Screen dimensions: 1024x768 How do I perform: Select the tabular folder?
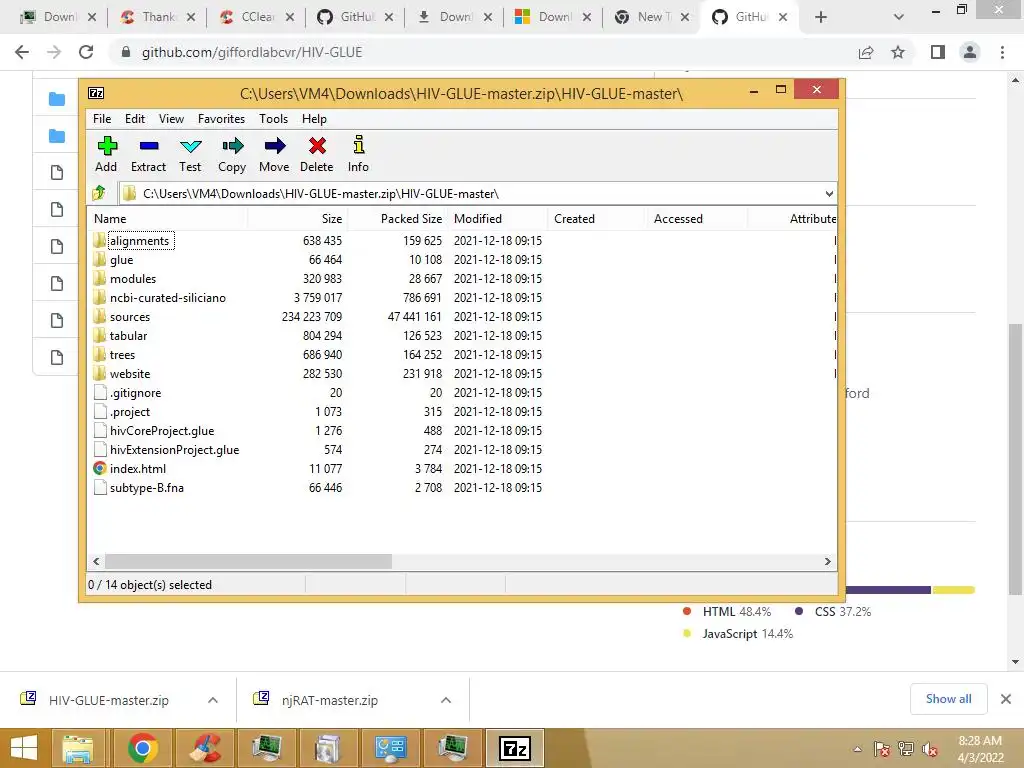coord(129,336)
